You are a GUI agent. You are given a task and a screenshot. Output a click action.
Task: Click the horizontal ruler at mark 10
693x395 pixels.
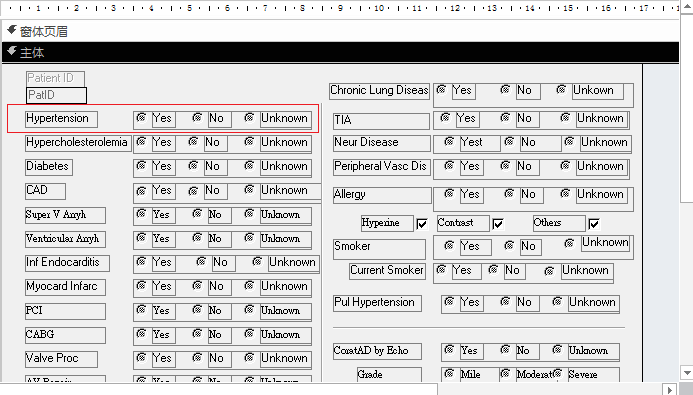(379, 8)
